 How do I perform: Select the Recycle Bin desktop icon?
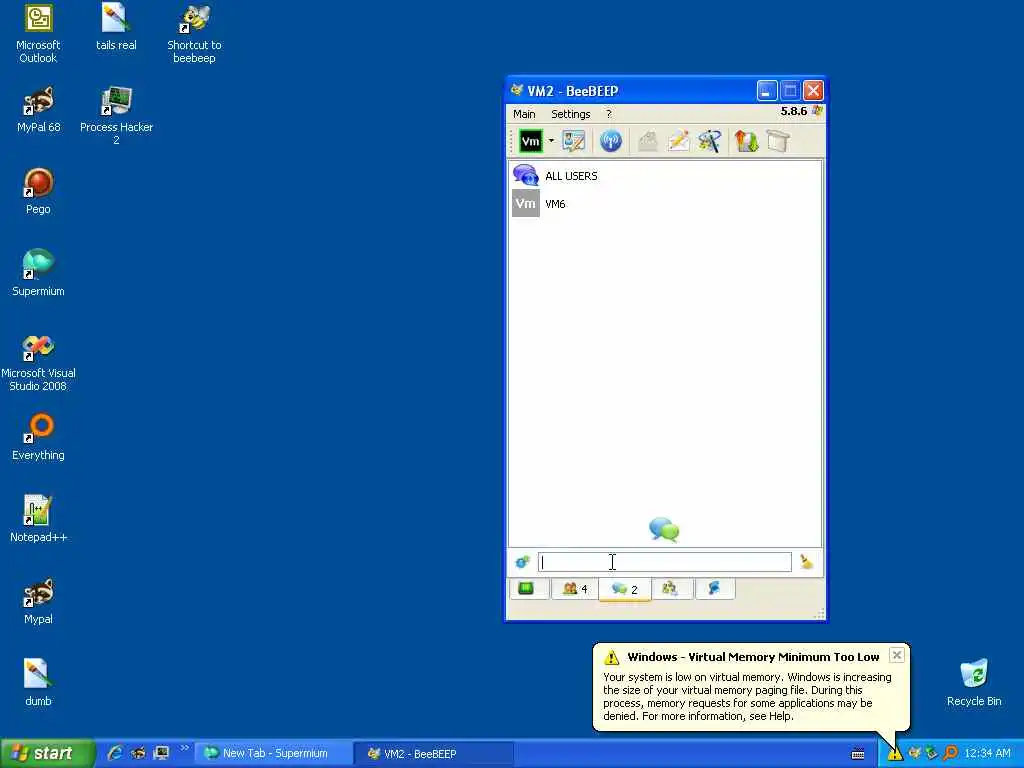(x=974, y=682)
